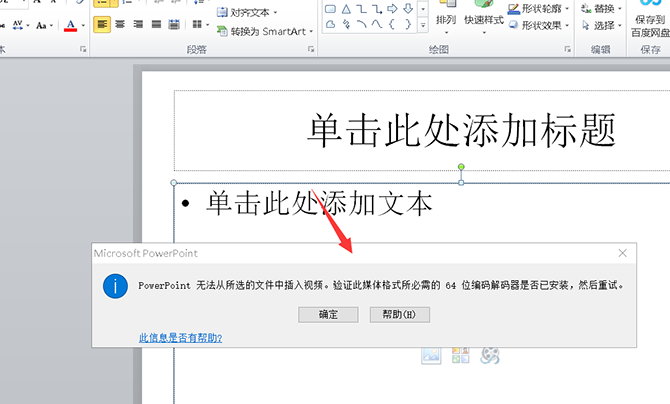
Task: Click the body placeholder 单击此处添加文本
Action: coord(320,203)
